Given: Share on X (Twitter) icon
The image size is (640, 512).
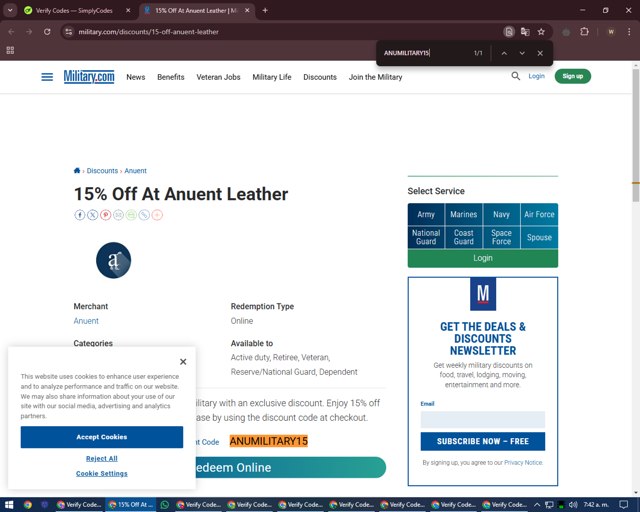Looking at the screenshot, I should pyautogui.click(x=93, y=215).
